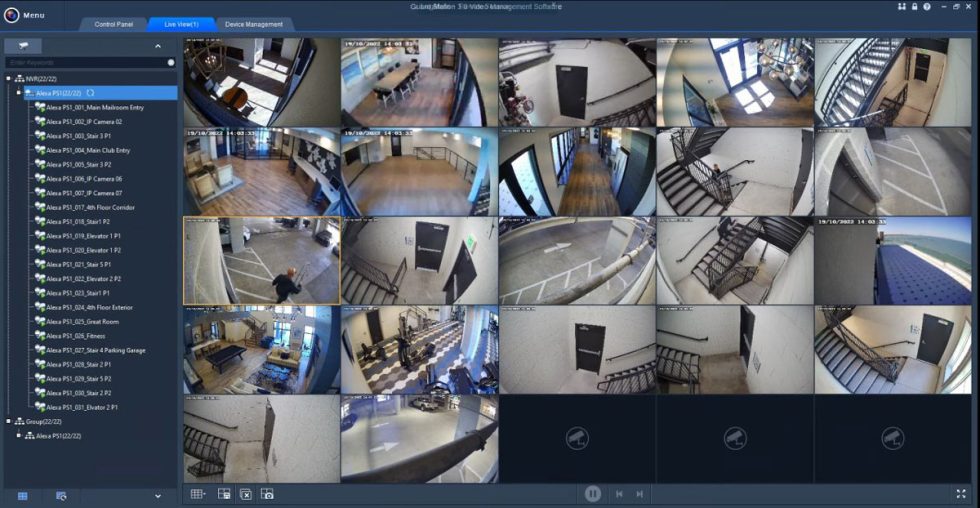Select camera Alexa PS1_017_4th Floor Corridor
This screenshot has width=980, height=508.
pos(91,207)
